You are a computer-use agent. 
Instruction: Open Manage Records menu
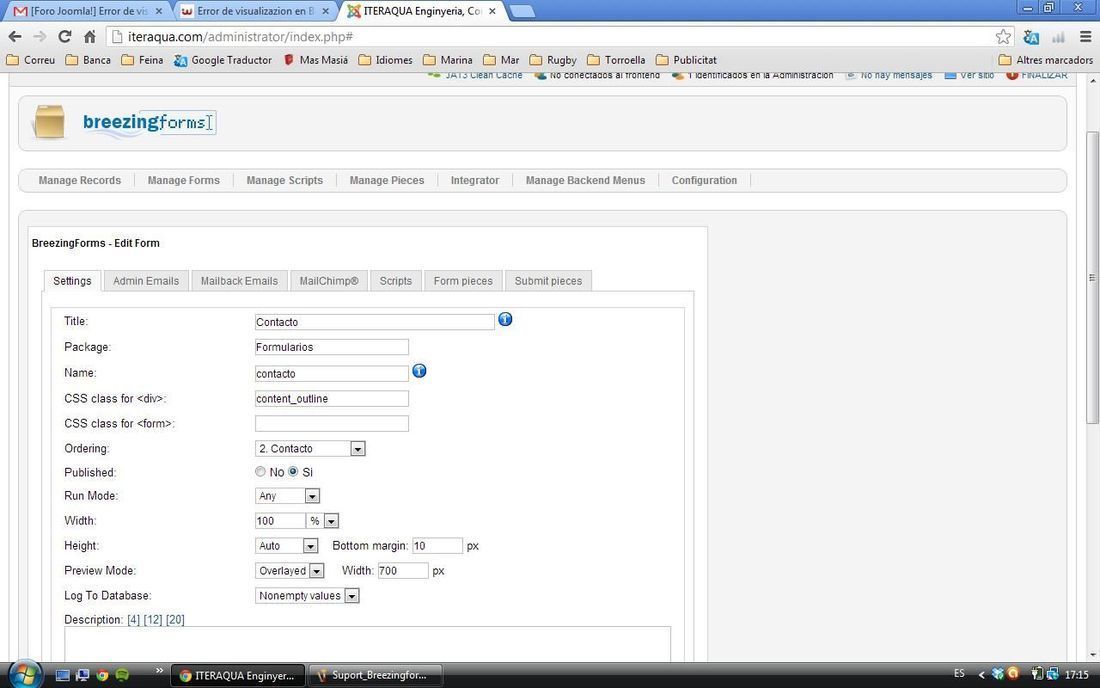point(80,180)
